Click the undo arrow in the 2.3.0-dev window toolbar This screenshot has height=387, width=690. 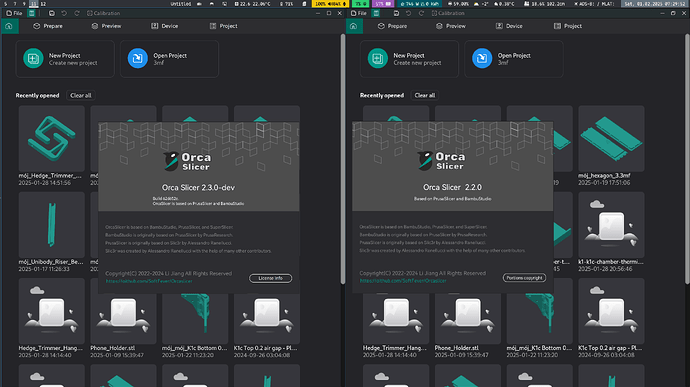[x=64, y=13]
